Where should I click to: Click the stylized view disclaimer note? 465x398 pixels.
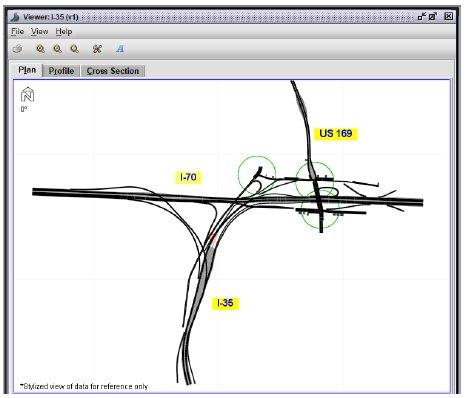click(x=84, y=386)
